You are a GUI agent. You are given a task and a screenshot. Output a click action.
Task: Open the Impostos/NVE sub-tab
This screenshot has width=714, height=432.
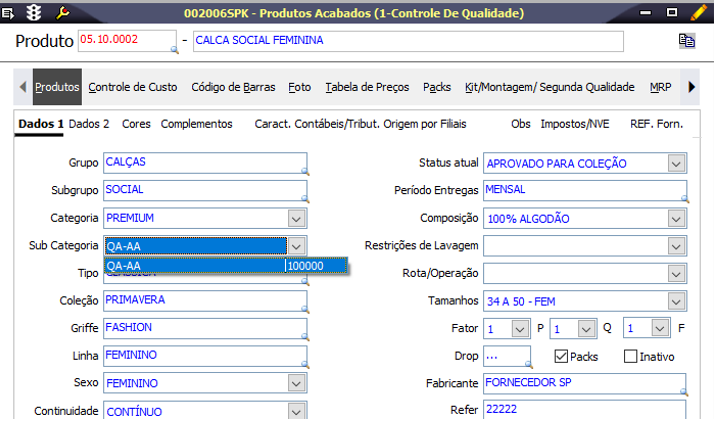click(x=575, y=124)
